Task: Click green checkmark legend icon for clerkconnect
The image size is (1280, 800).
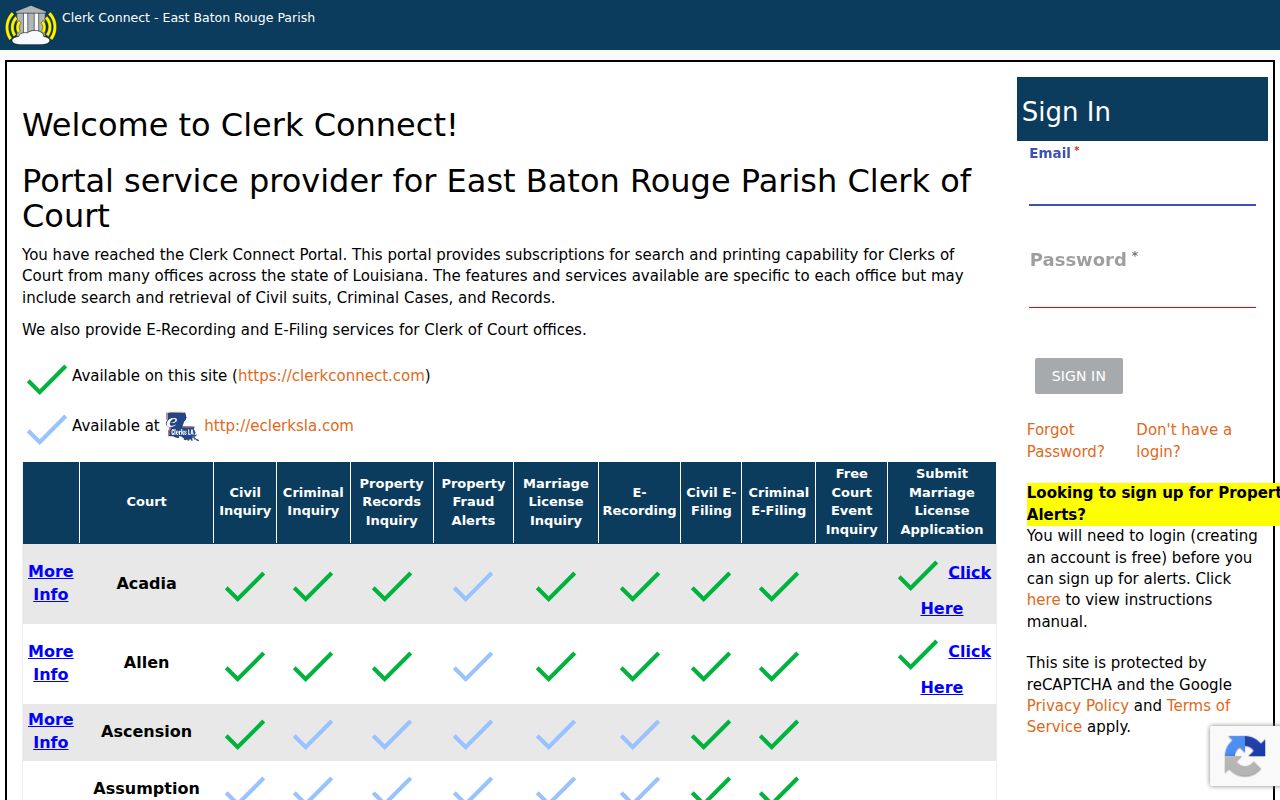Action: point(47,379)
